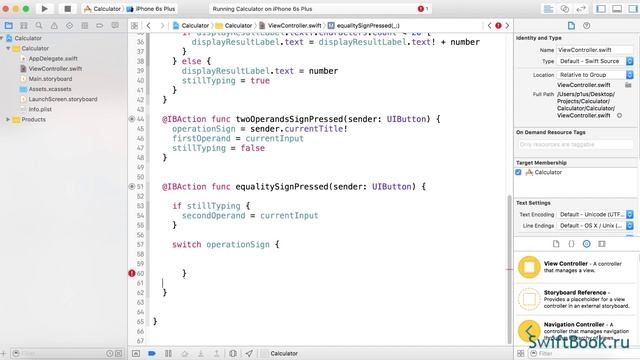Open the Text Encoding dropdown
The width and height of the screenshot is (640, 360).
pos(595,214)
